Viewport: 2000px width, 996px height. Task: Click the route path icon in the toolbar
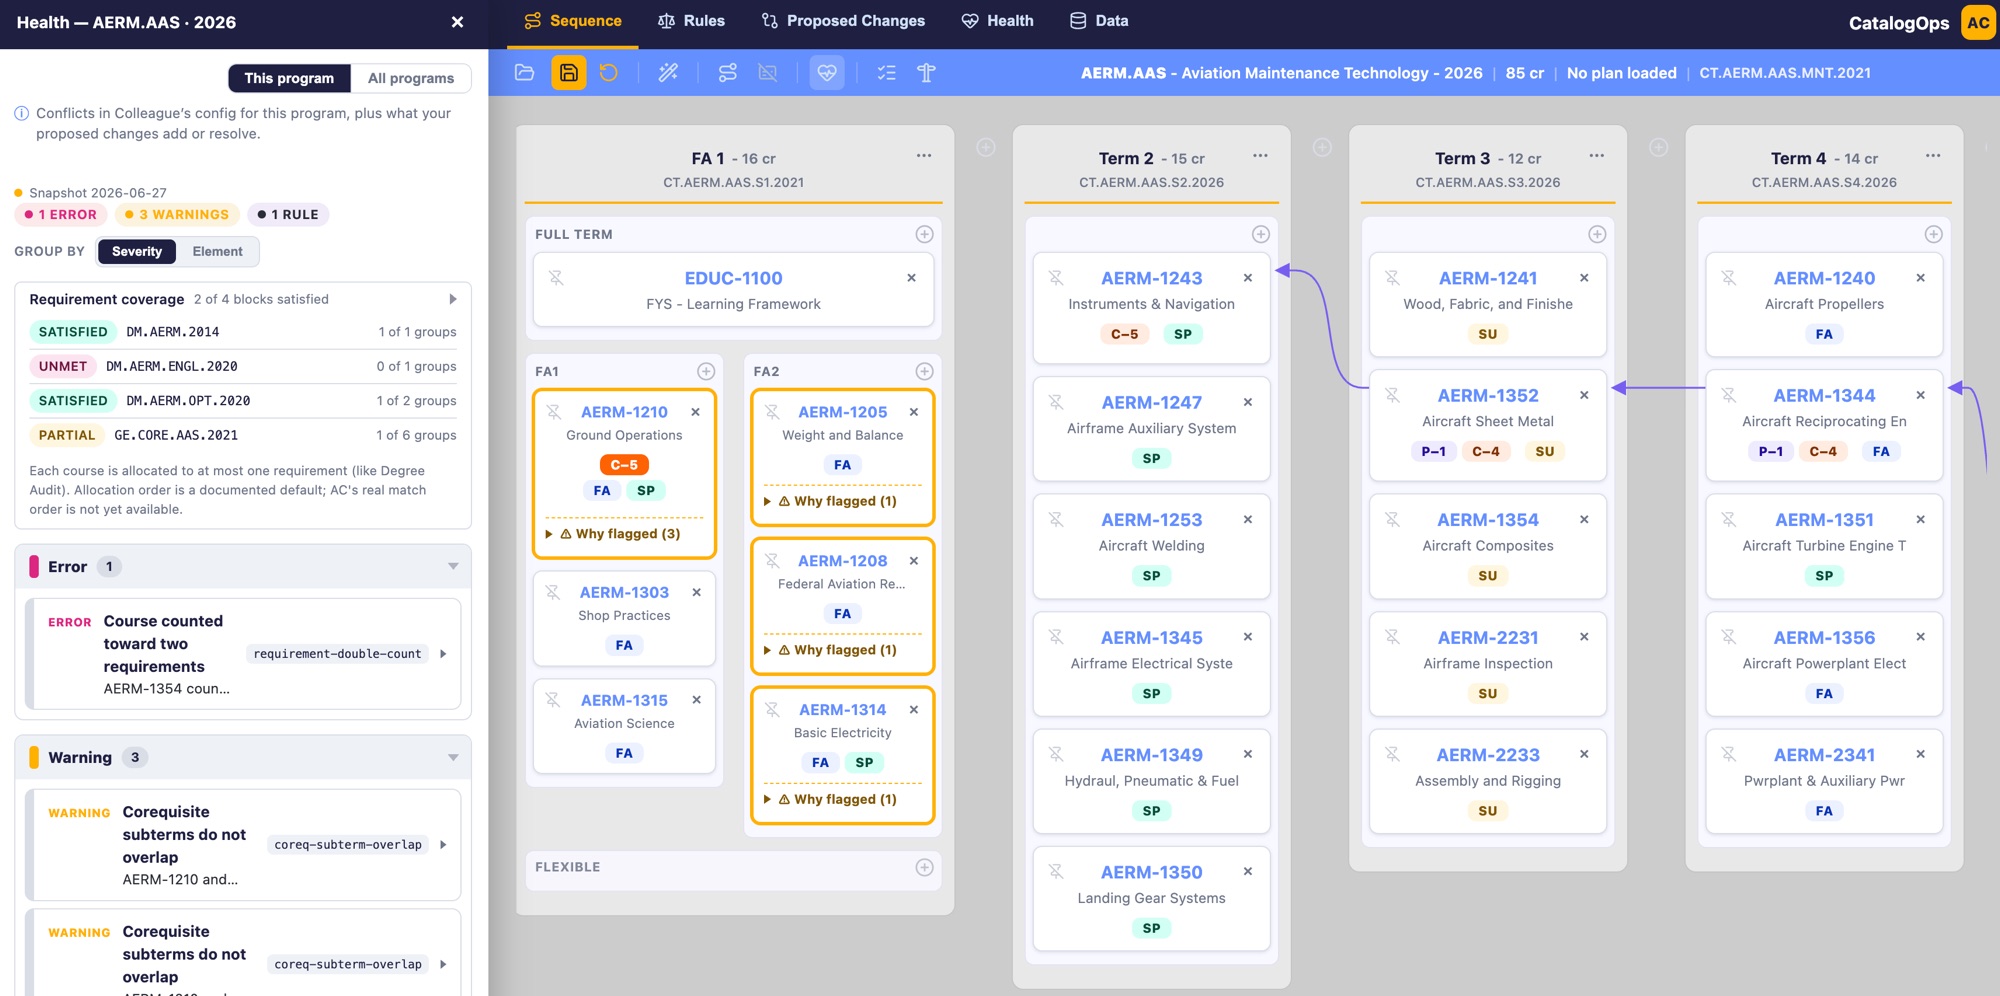click(x=728, y=73)
